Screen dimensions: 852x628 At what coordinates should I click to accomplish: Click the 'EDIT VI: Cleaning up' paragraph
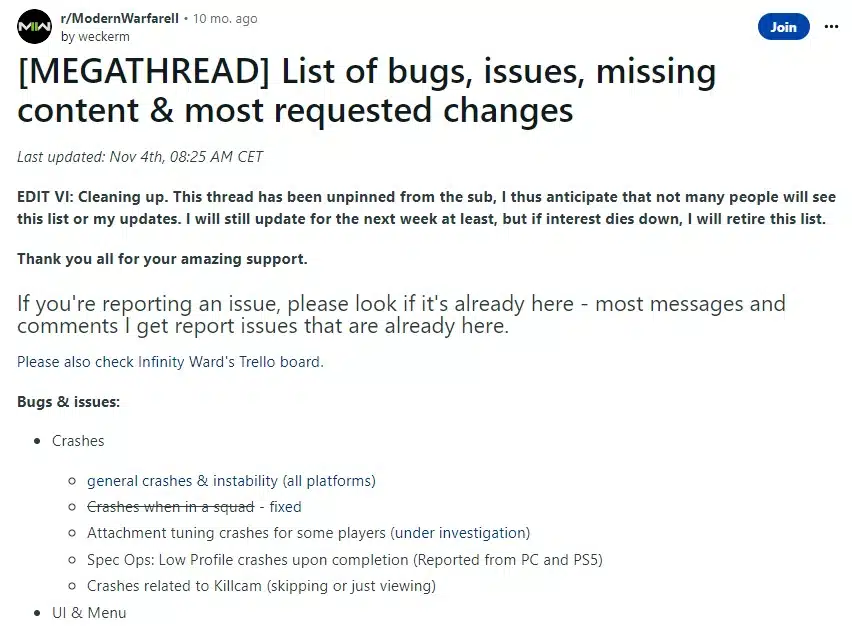tap(421, 208)
